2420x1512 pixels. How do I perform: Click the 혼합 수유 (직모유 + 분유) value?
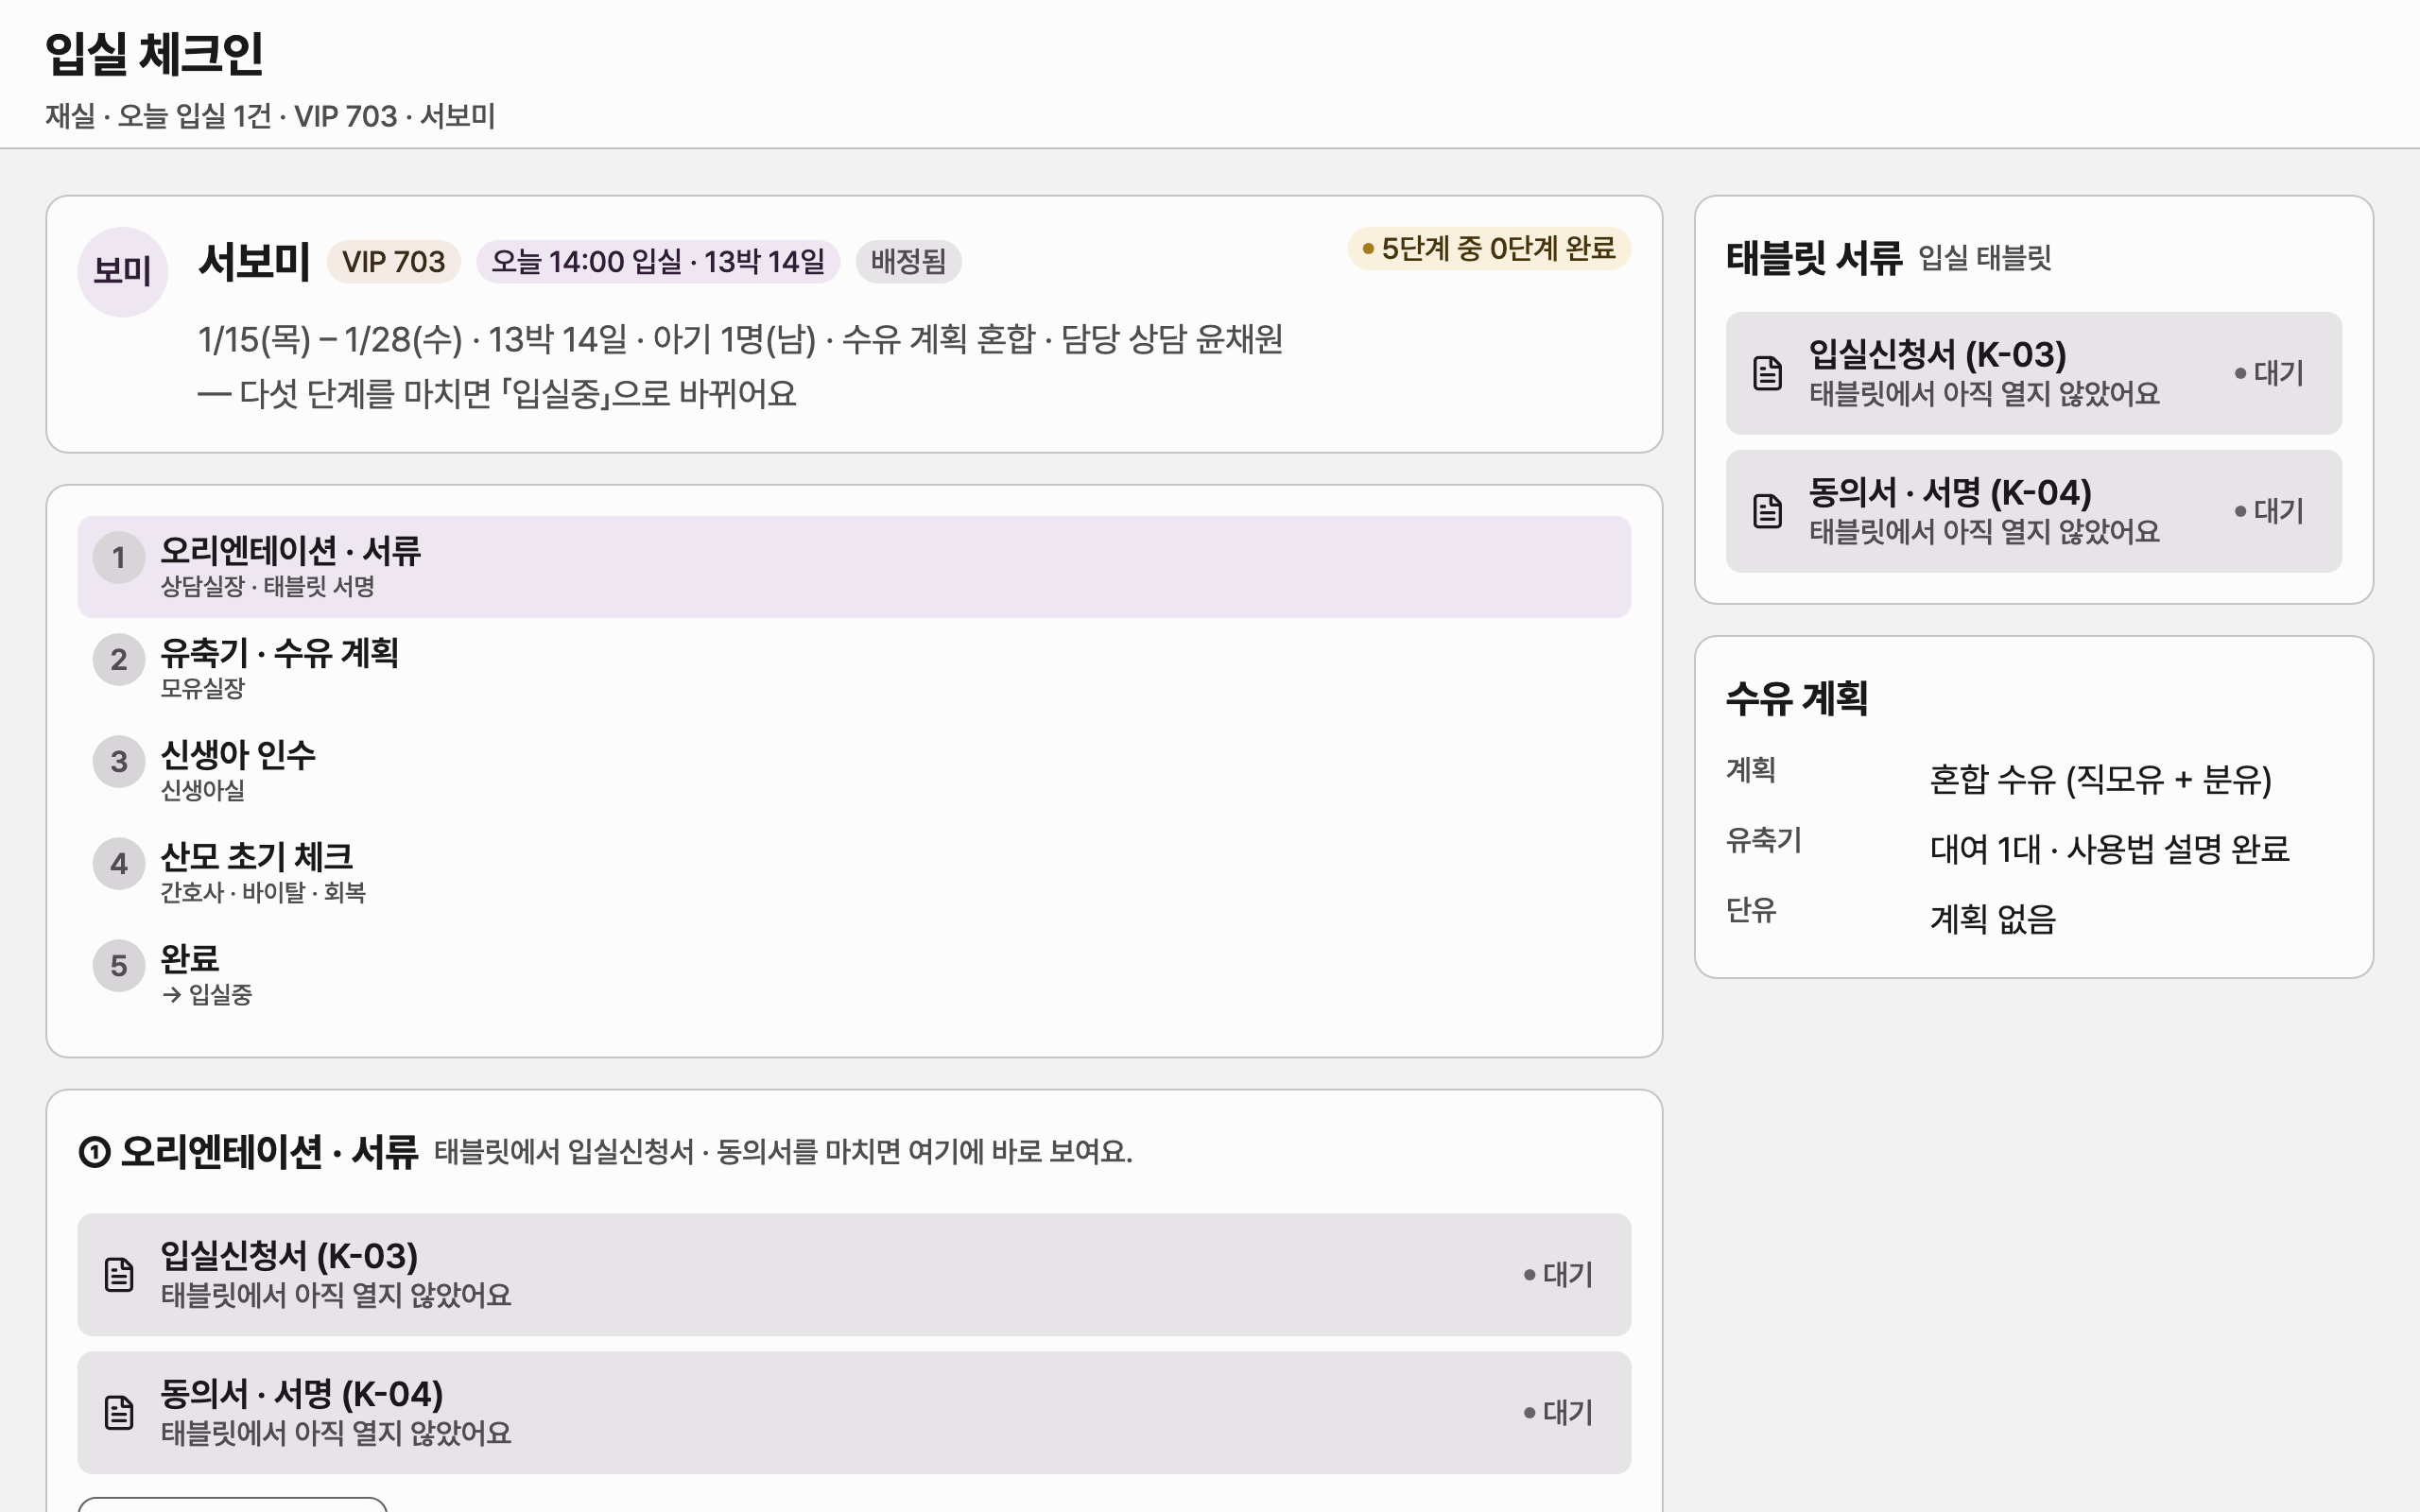pos(2100,779)
